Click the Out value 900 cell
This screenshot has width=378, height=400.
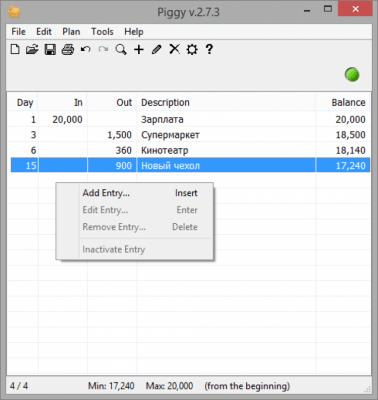click(112, 166)
